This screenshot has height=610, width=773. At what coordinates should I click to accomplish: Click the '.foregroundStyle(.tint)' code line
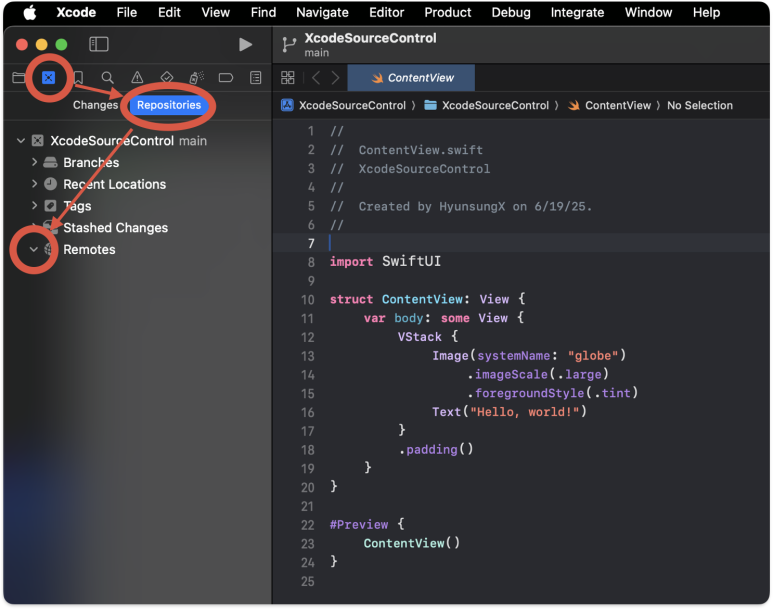552,393
